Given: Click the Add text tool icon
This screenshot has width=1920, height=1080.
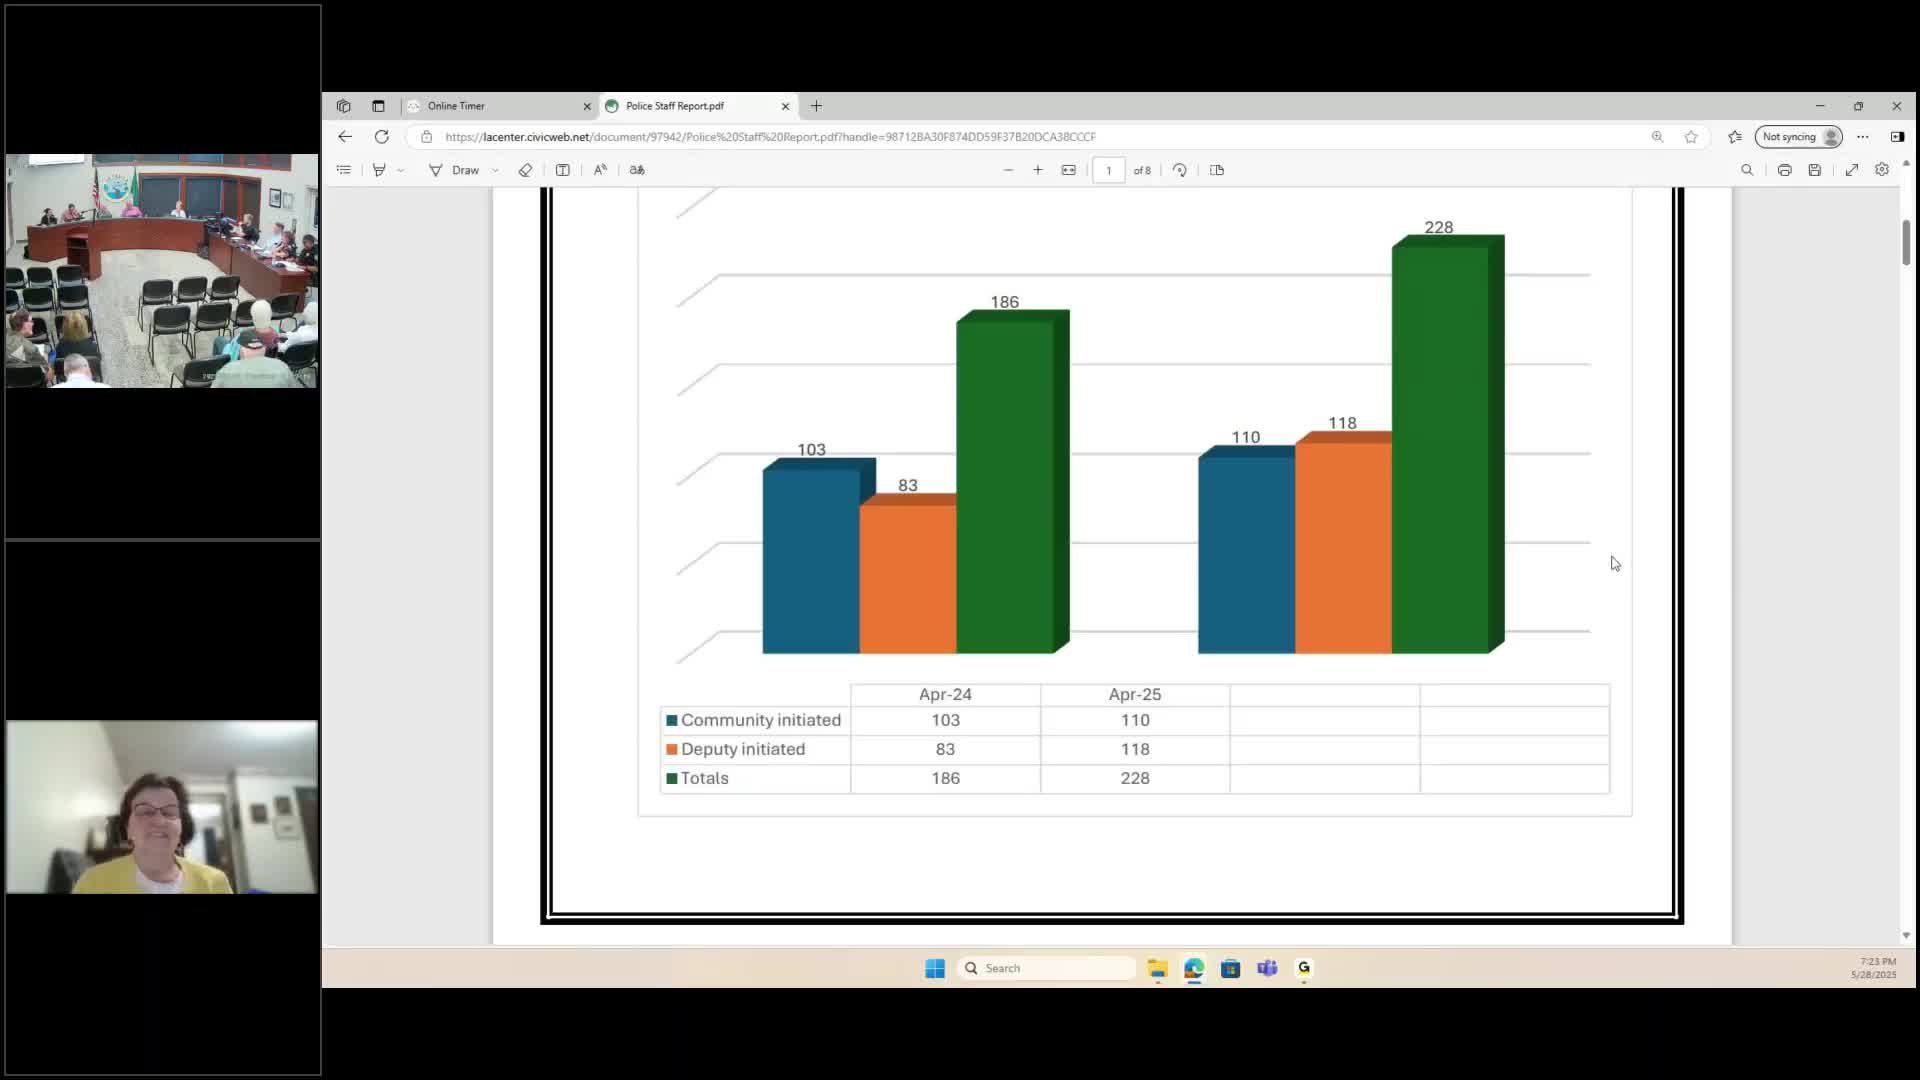Looking at the screenshot, I should pyautogui.click(x=563, y=170).
